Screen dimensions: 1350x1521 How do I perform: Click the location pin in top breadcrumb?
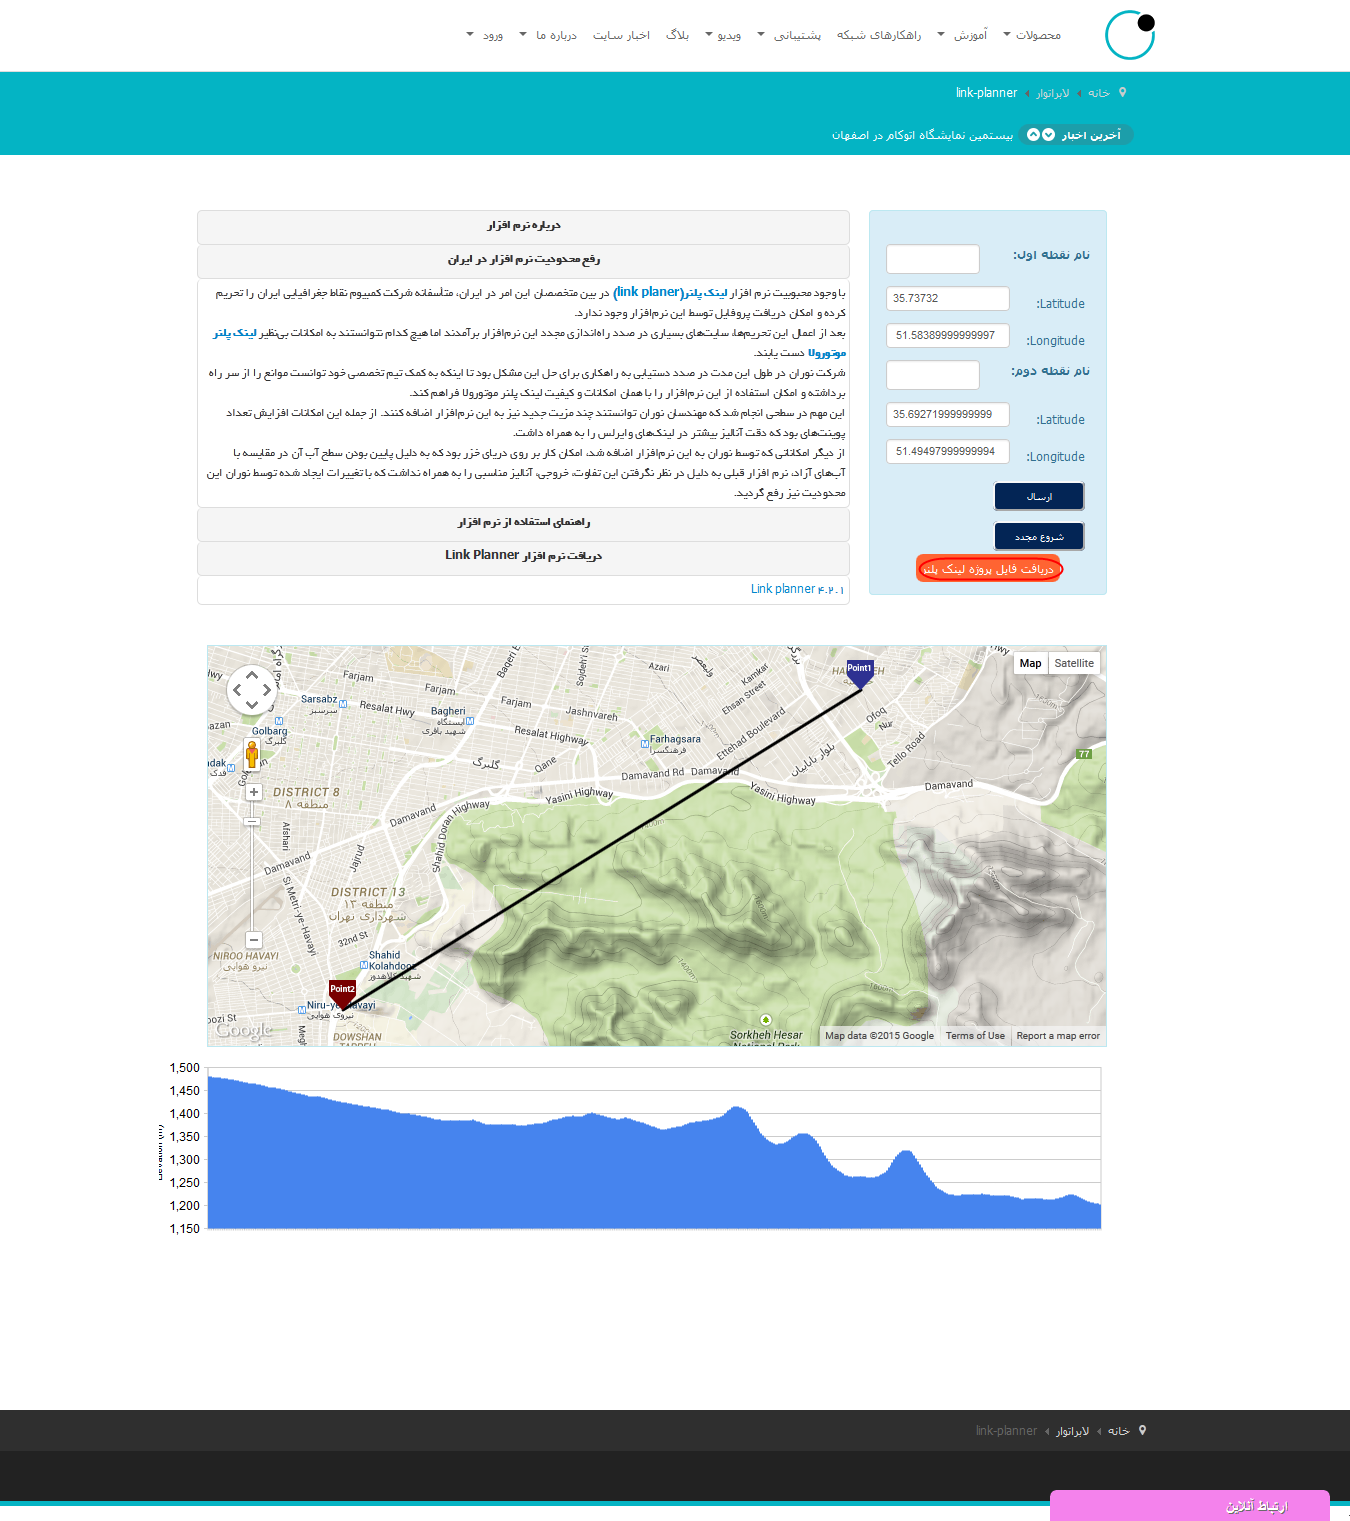pos(1122,92)
